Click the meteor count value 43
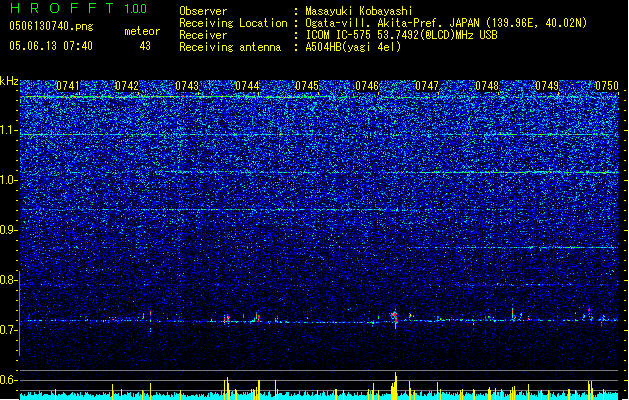Screen dimensions: 629x400 [145, 46]
